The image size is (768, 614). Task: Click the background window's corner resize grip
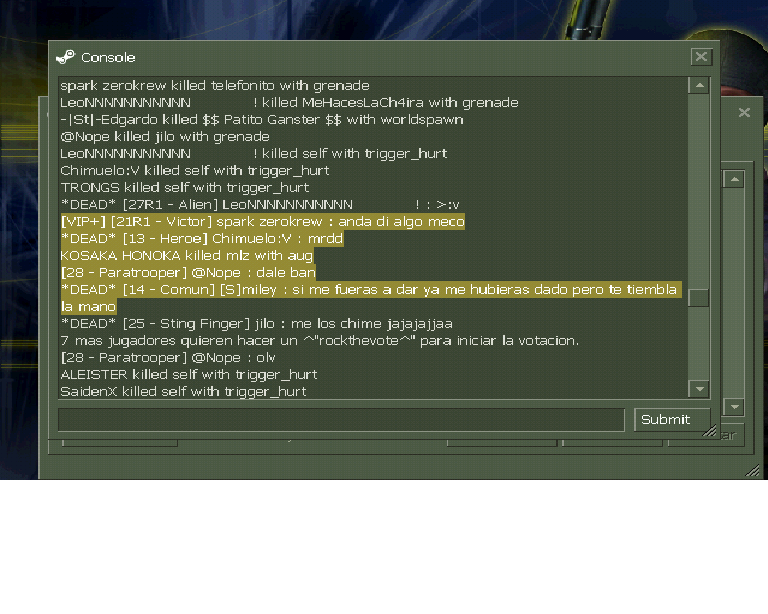(752, 471)
